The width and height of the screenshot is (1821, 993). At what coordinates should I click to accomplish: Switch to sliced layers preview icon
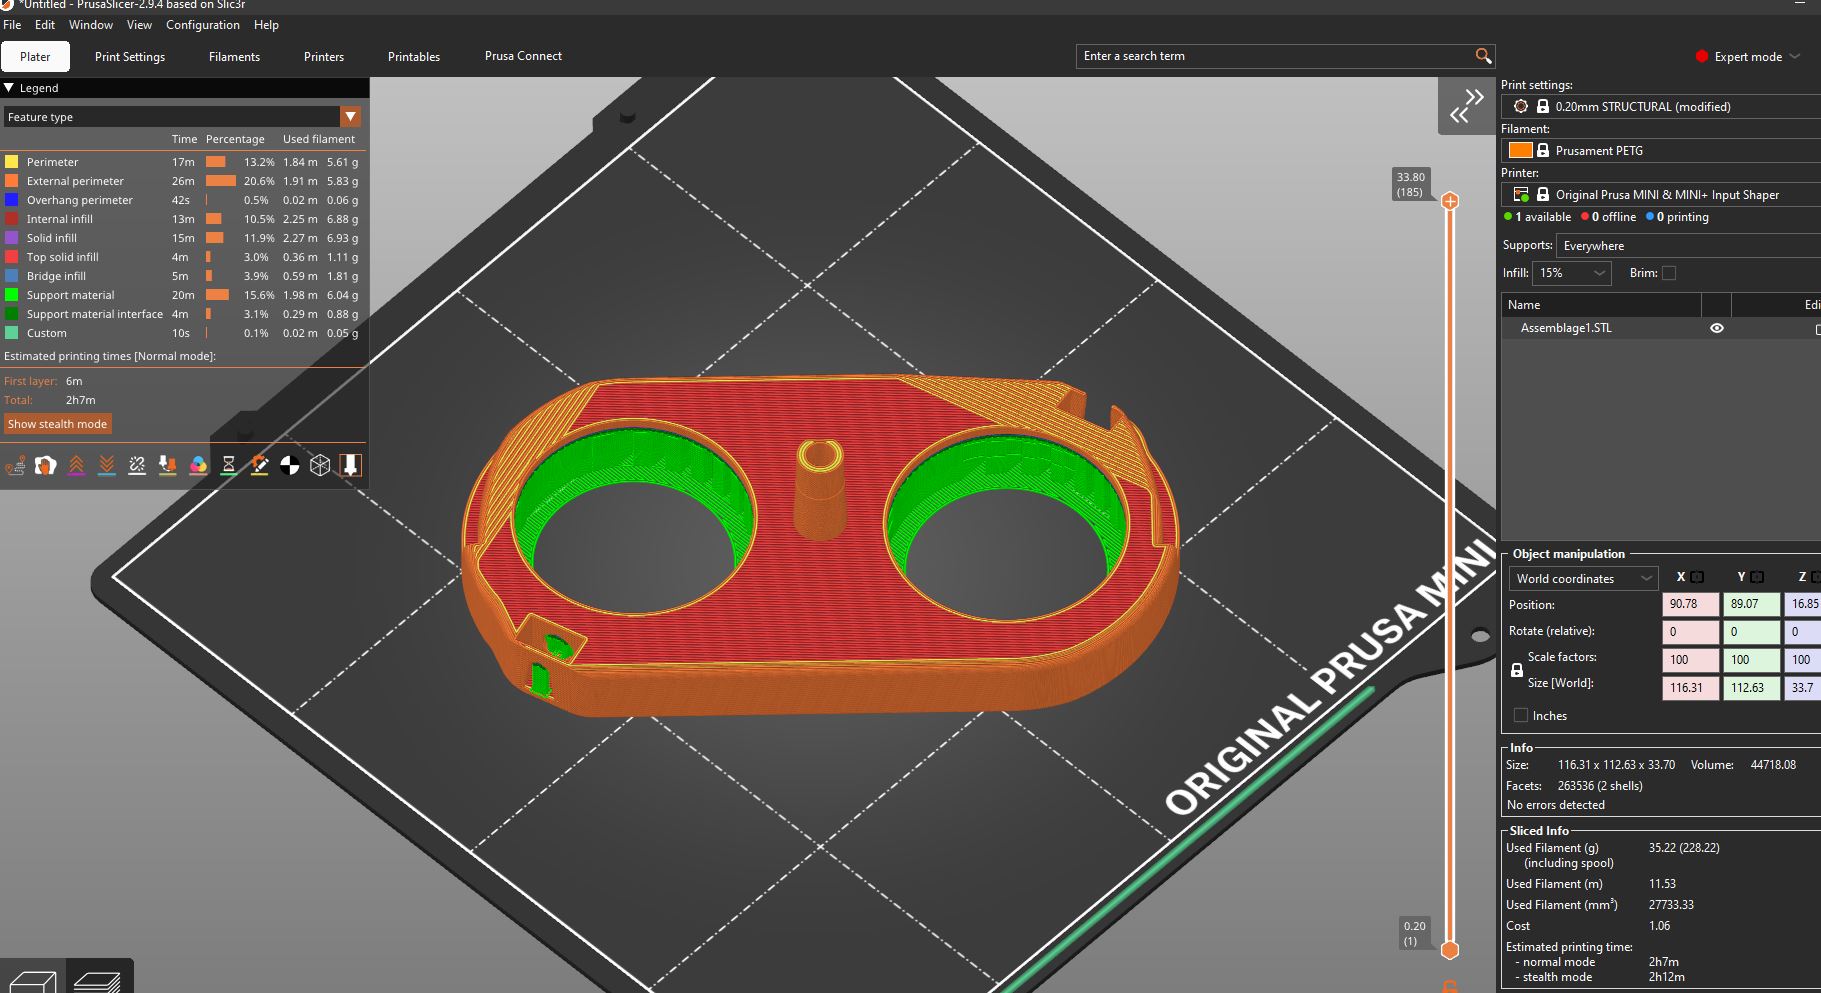point(98,979)
